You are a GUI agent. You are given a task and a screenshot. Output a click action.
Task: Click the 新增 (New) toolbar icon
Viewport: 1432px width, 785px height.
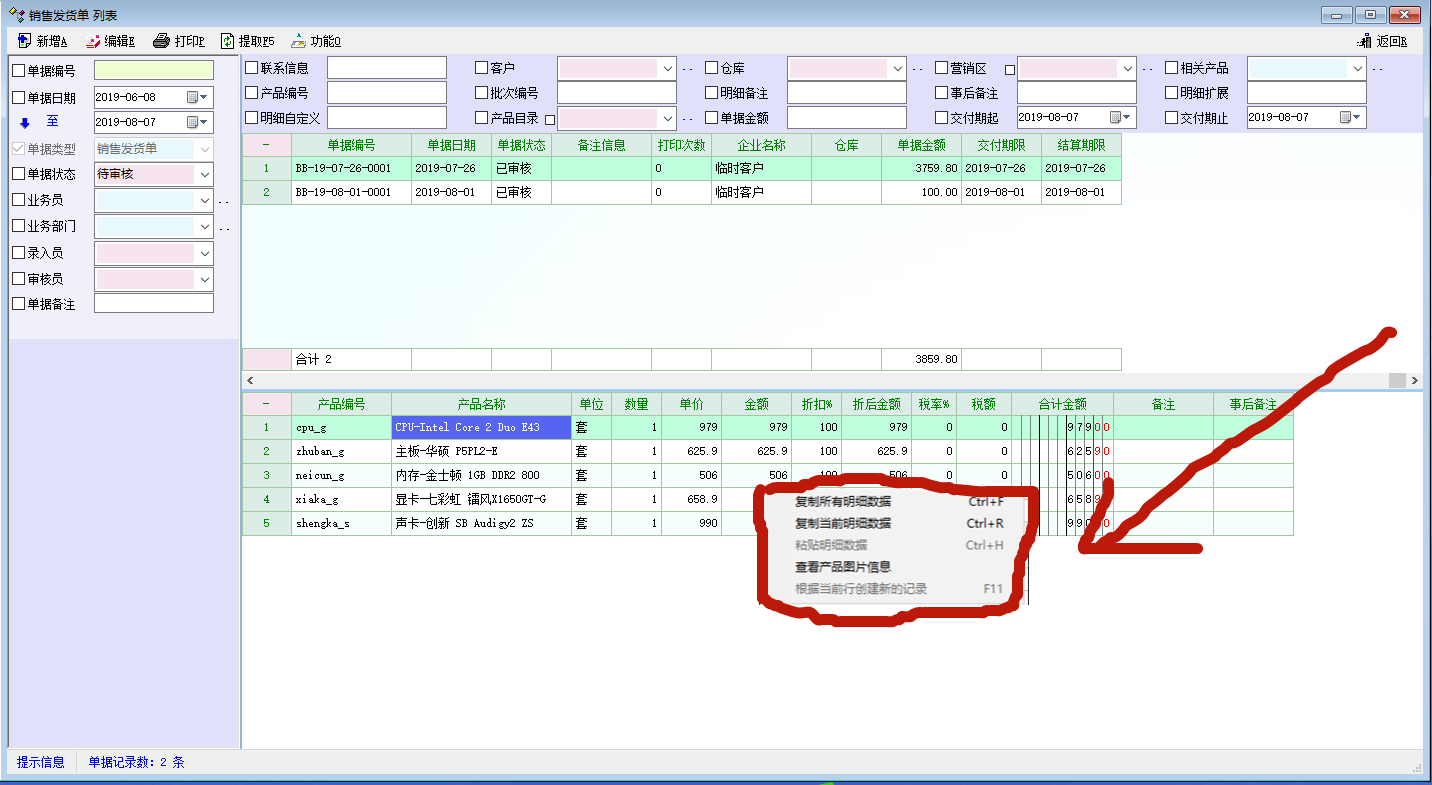click(x=25, y=41)
